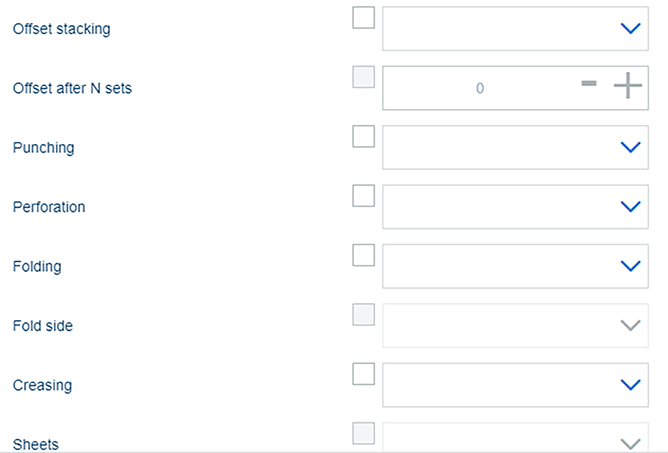This screenshot has height=453, width=668.
Task: Toggle the Folding checkbox
Action: point(364,255)
